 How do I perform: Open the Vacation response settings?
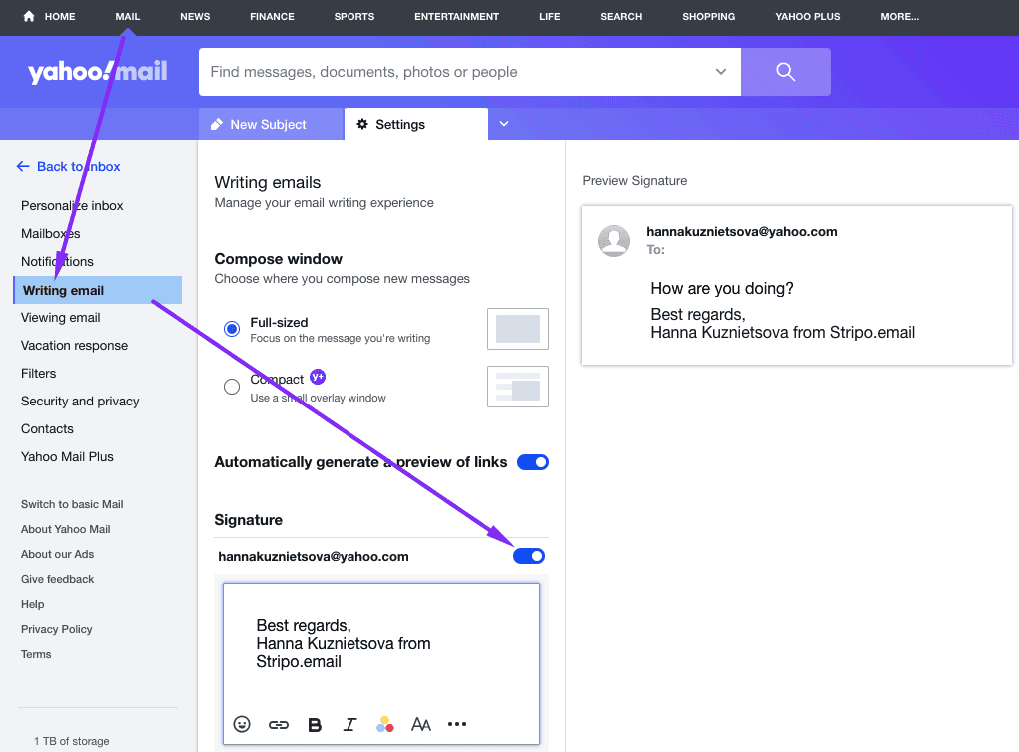click(75, 345)
